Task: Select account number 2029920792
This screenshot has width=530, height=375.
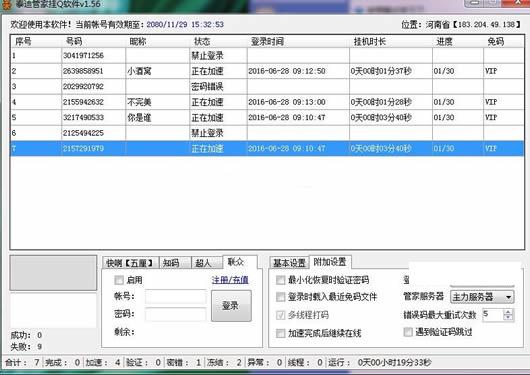Action: coord(83,87)
